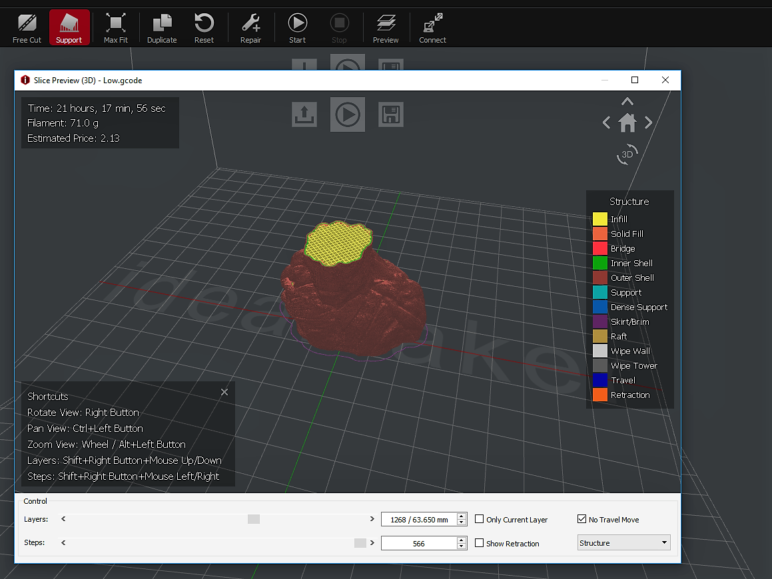Enable Show Retraction checkbox

[479, 543]
